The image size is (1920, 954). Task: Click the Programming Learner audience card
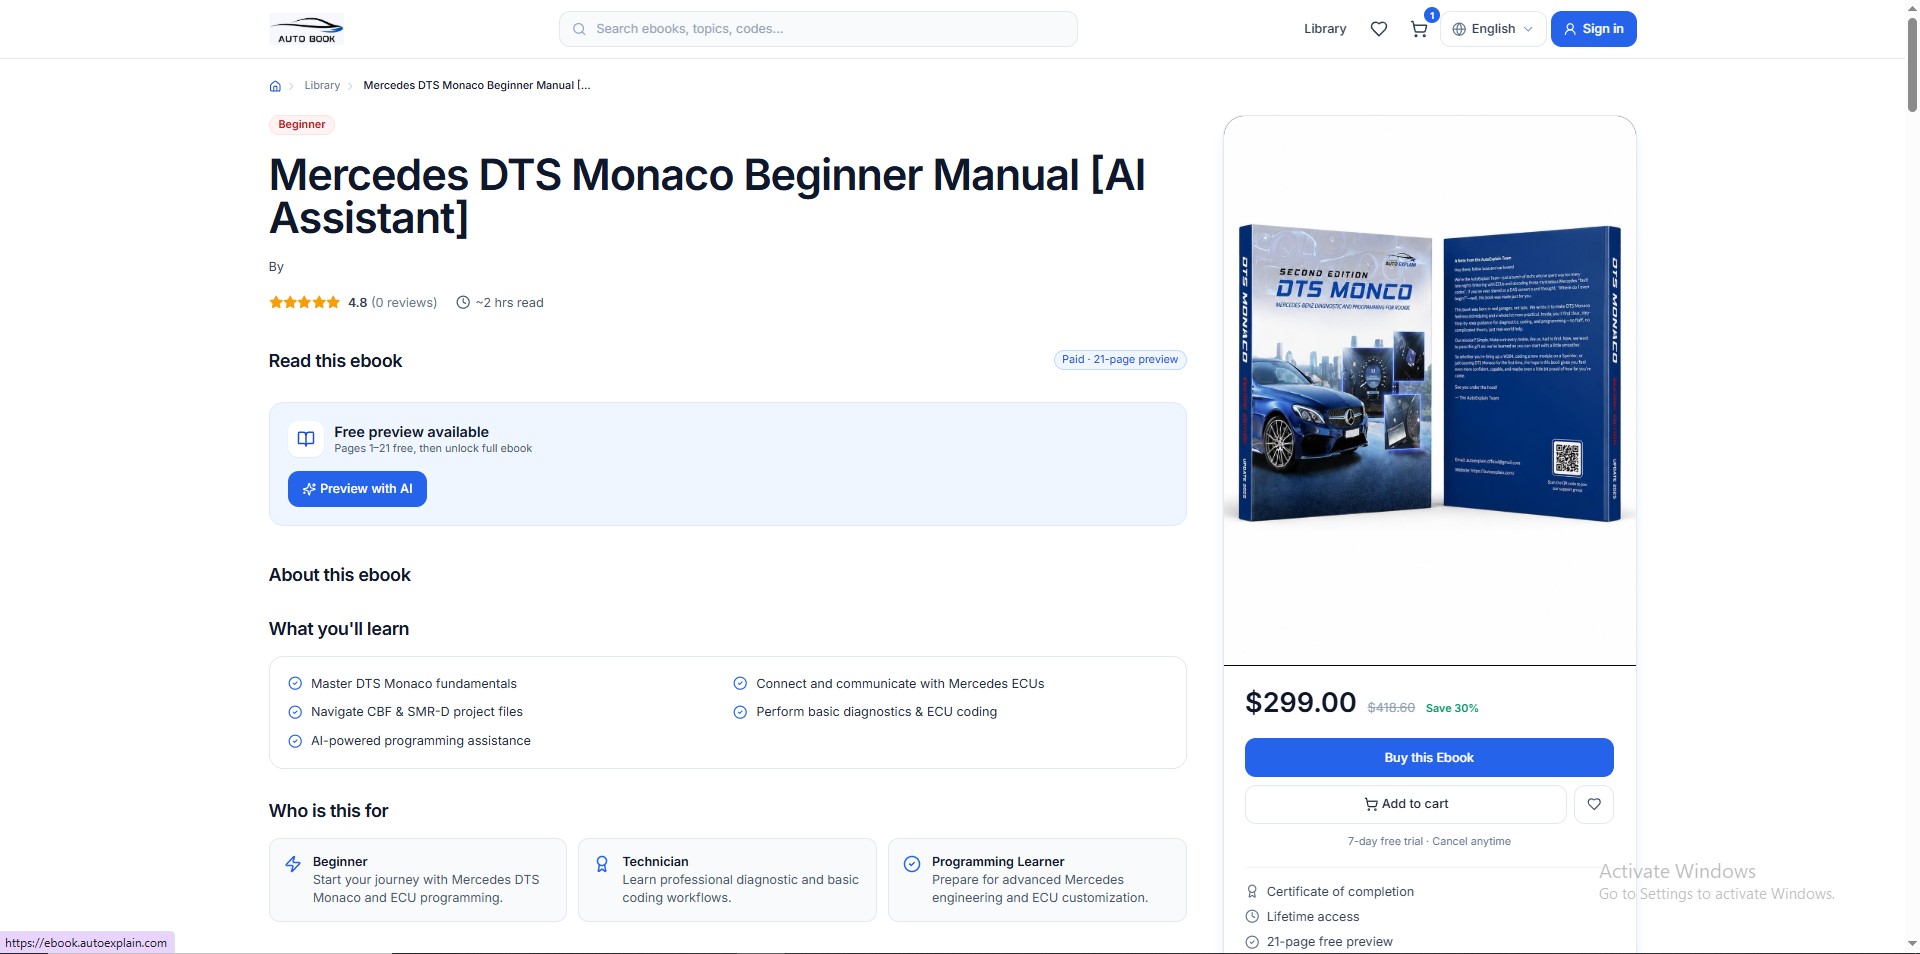pyautogui.click(x=1037, y=880)
